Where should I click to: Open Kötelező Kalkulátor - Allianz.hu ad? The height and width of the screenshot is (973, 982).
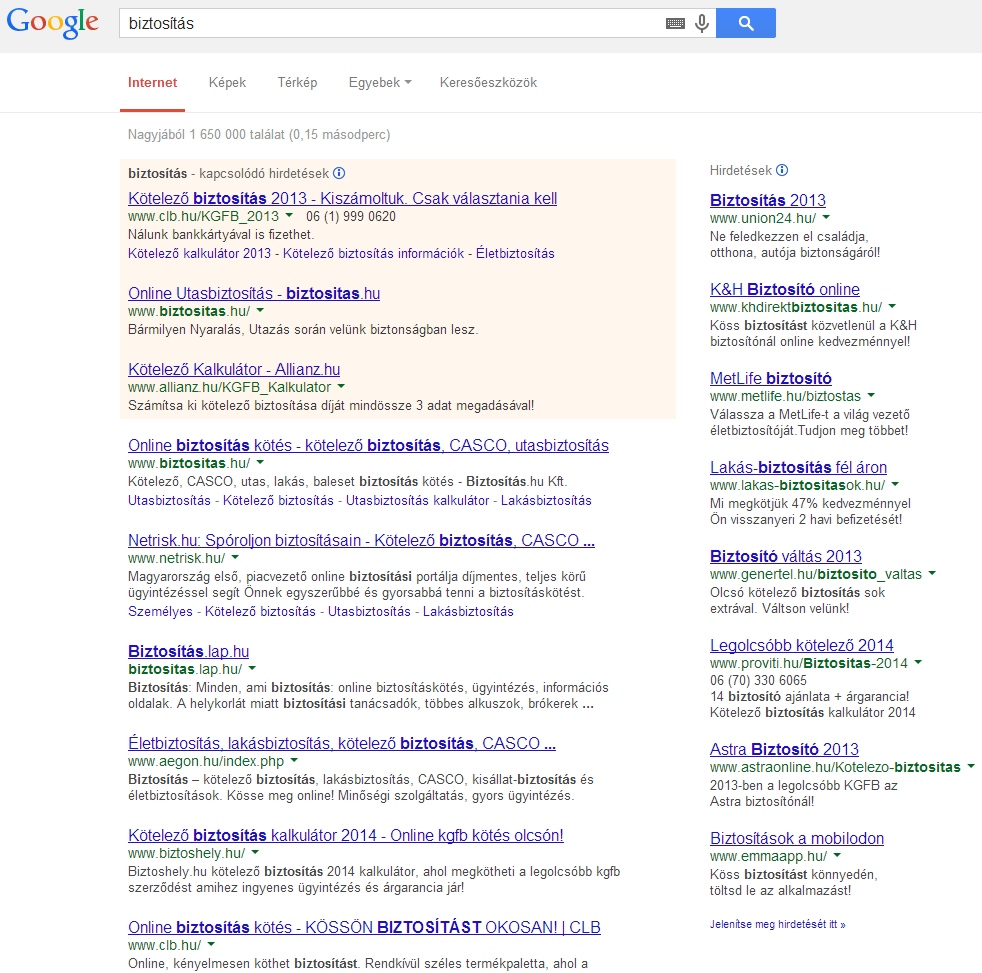[x=234, y=369]
